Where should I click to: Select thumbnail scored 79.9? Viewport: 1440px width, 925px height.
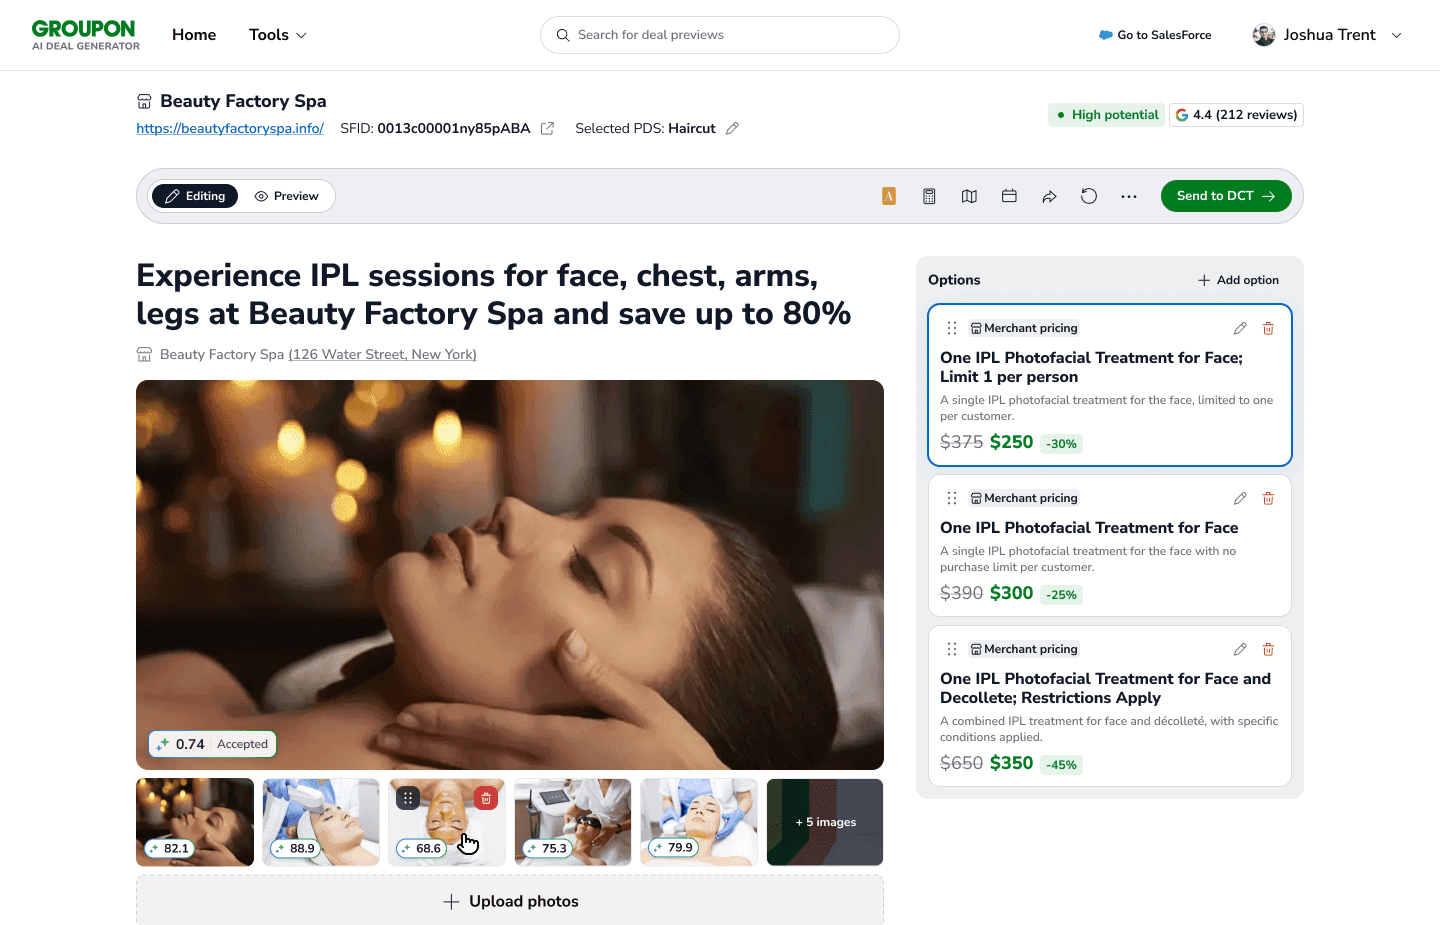tap(699, 822)
